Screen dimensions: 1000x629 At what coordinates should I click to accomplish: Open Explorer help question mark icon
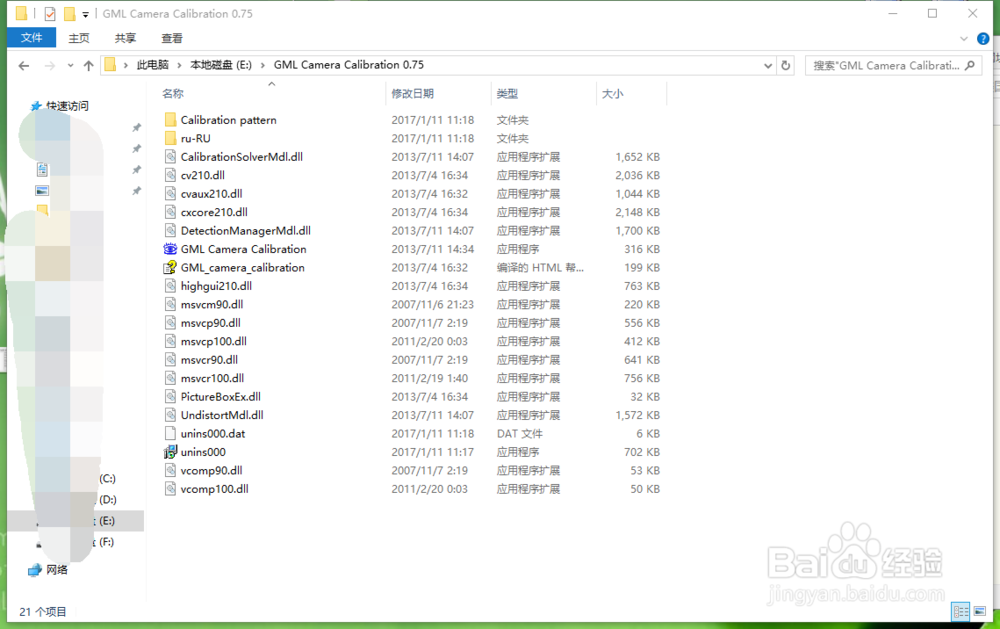[983, 39]
